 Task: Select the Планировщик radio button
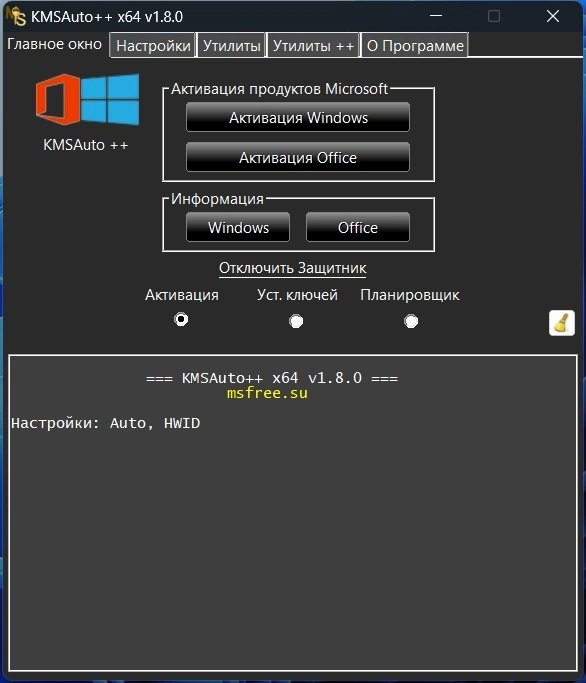(x=411, y=321)
